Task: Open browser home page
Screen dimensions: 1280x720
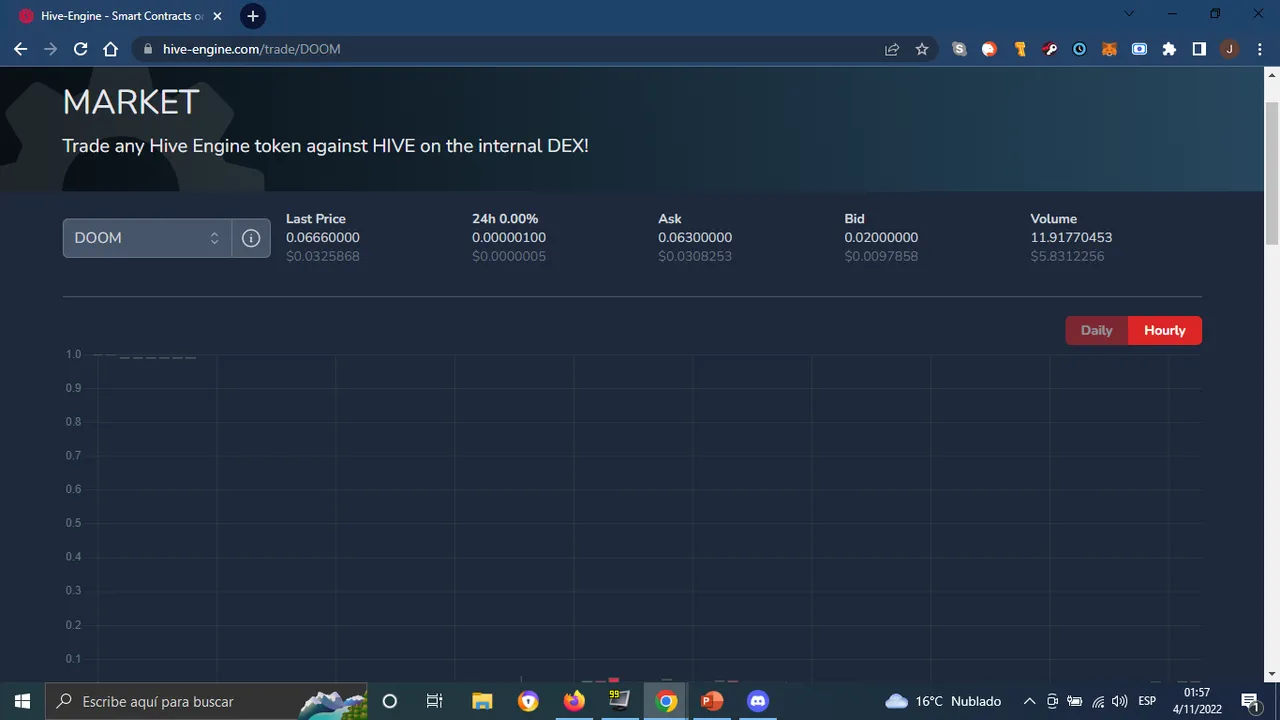Action: (111, 49)
